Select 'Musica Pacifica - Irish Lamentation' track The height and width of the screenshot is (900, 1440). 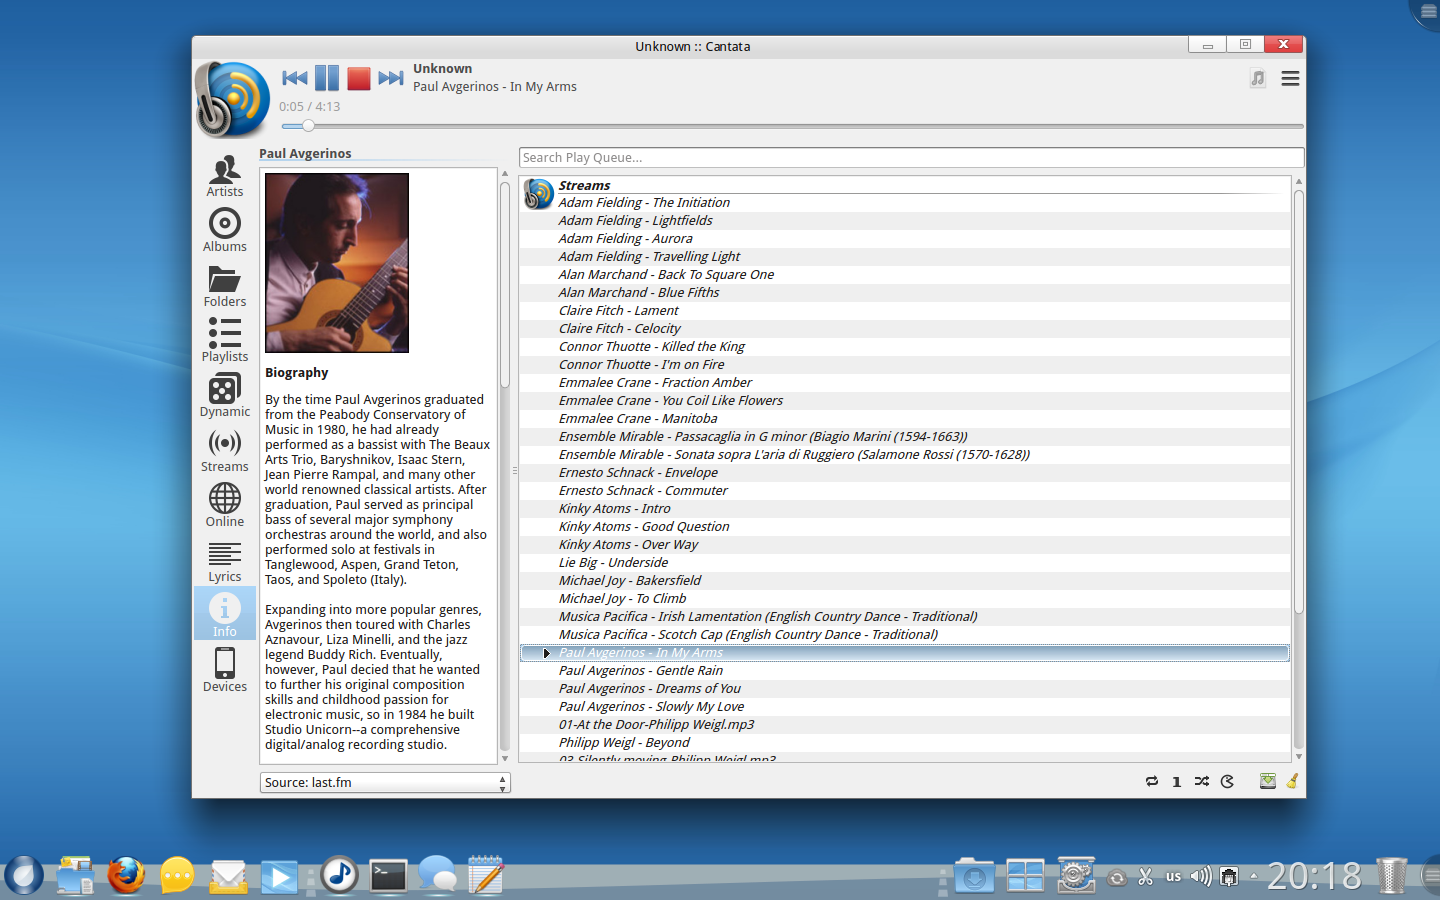[904, 616]
